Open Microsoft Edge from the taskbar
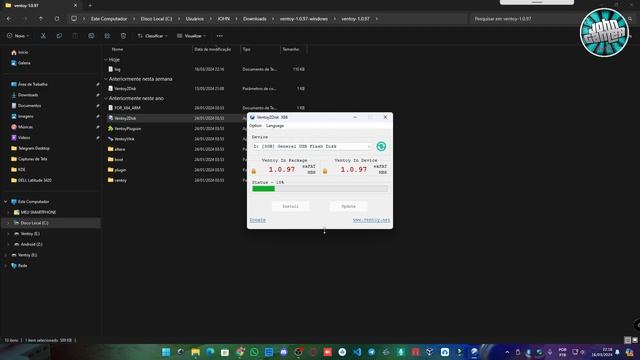 point(210,352)
